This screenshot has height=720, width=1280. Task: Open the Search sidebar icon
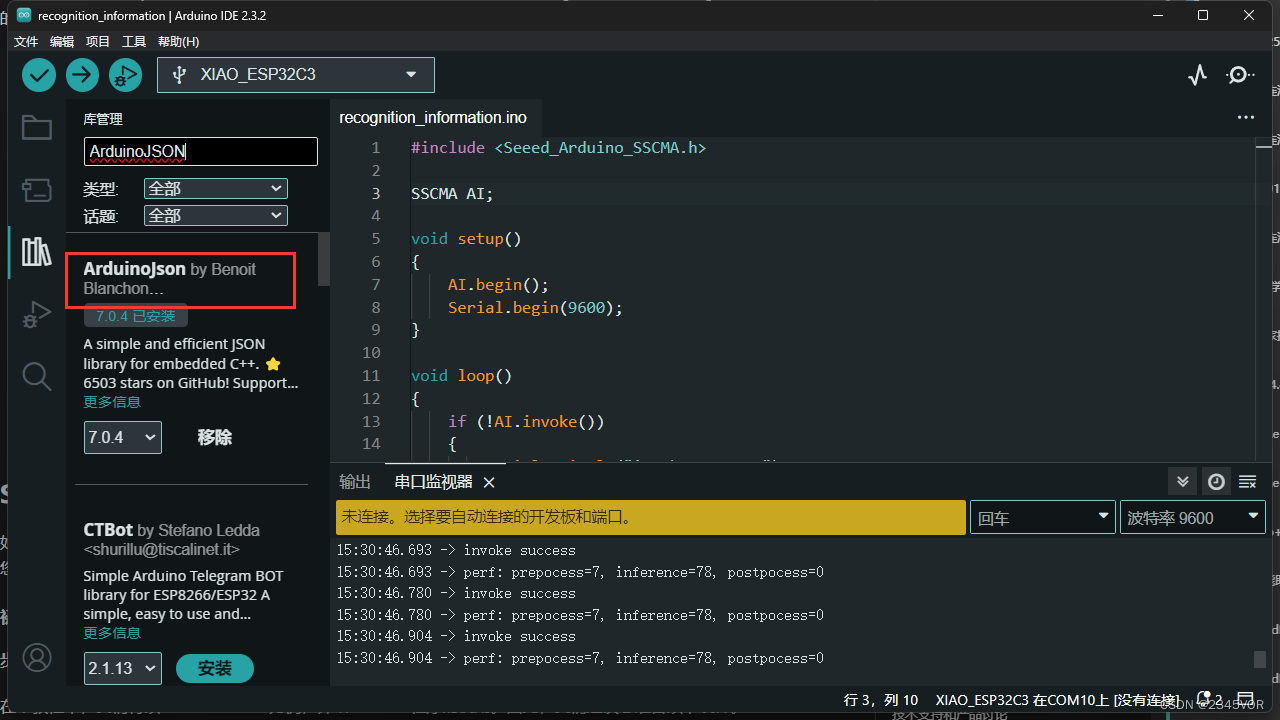(37, 376)
